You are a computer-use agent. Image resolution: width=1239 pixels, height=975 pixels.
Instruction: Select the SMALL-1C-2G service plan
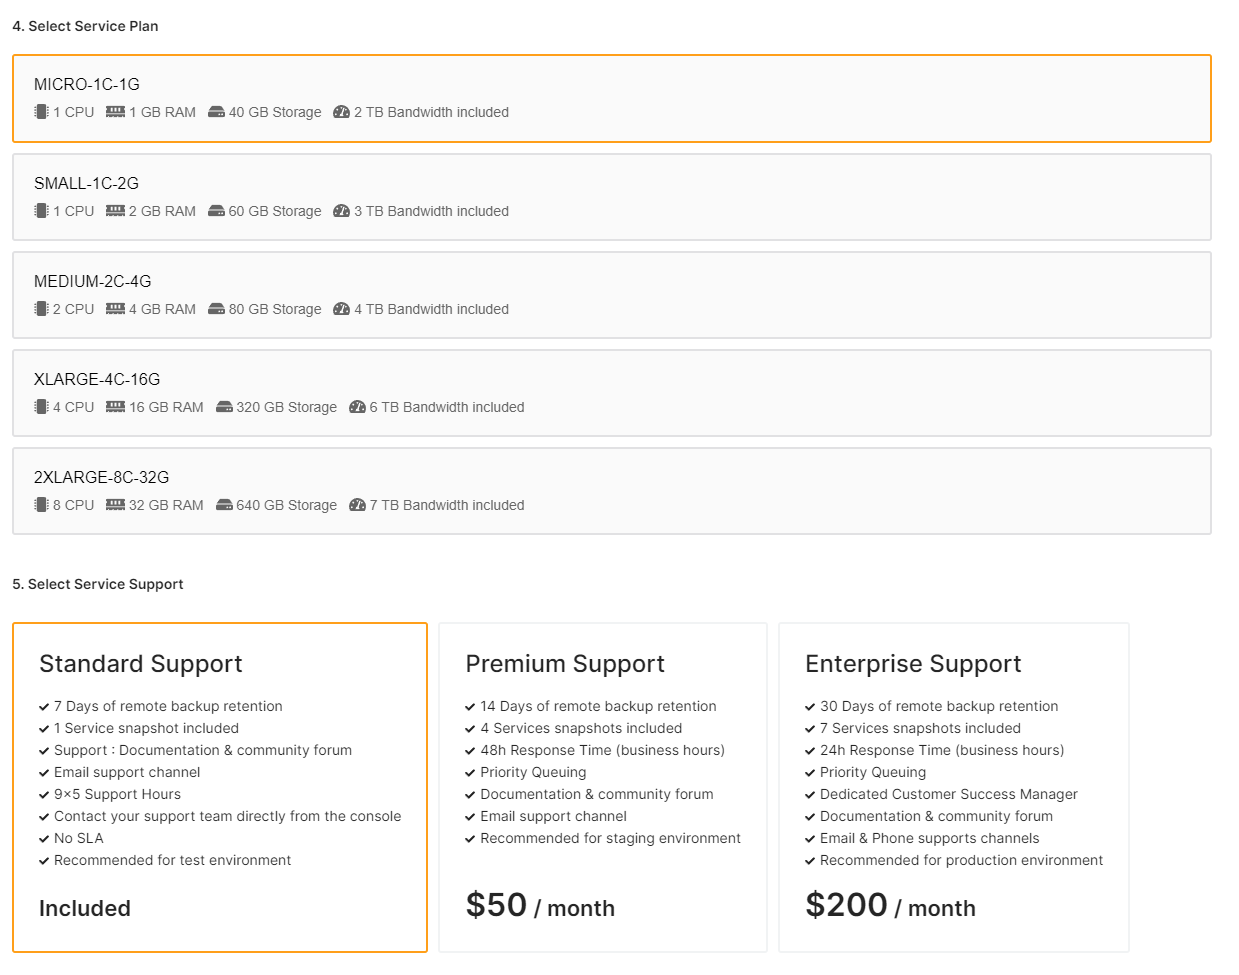pyautogui.click(x=611, y=197)
